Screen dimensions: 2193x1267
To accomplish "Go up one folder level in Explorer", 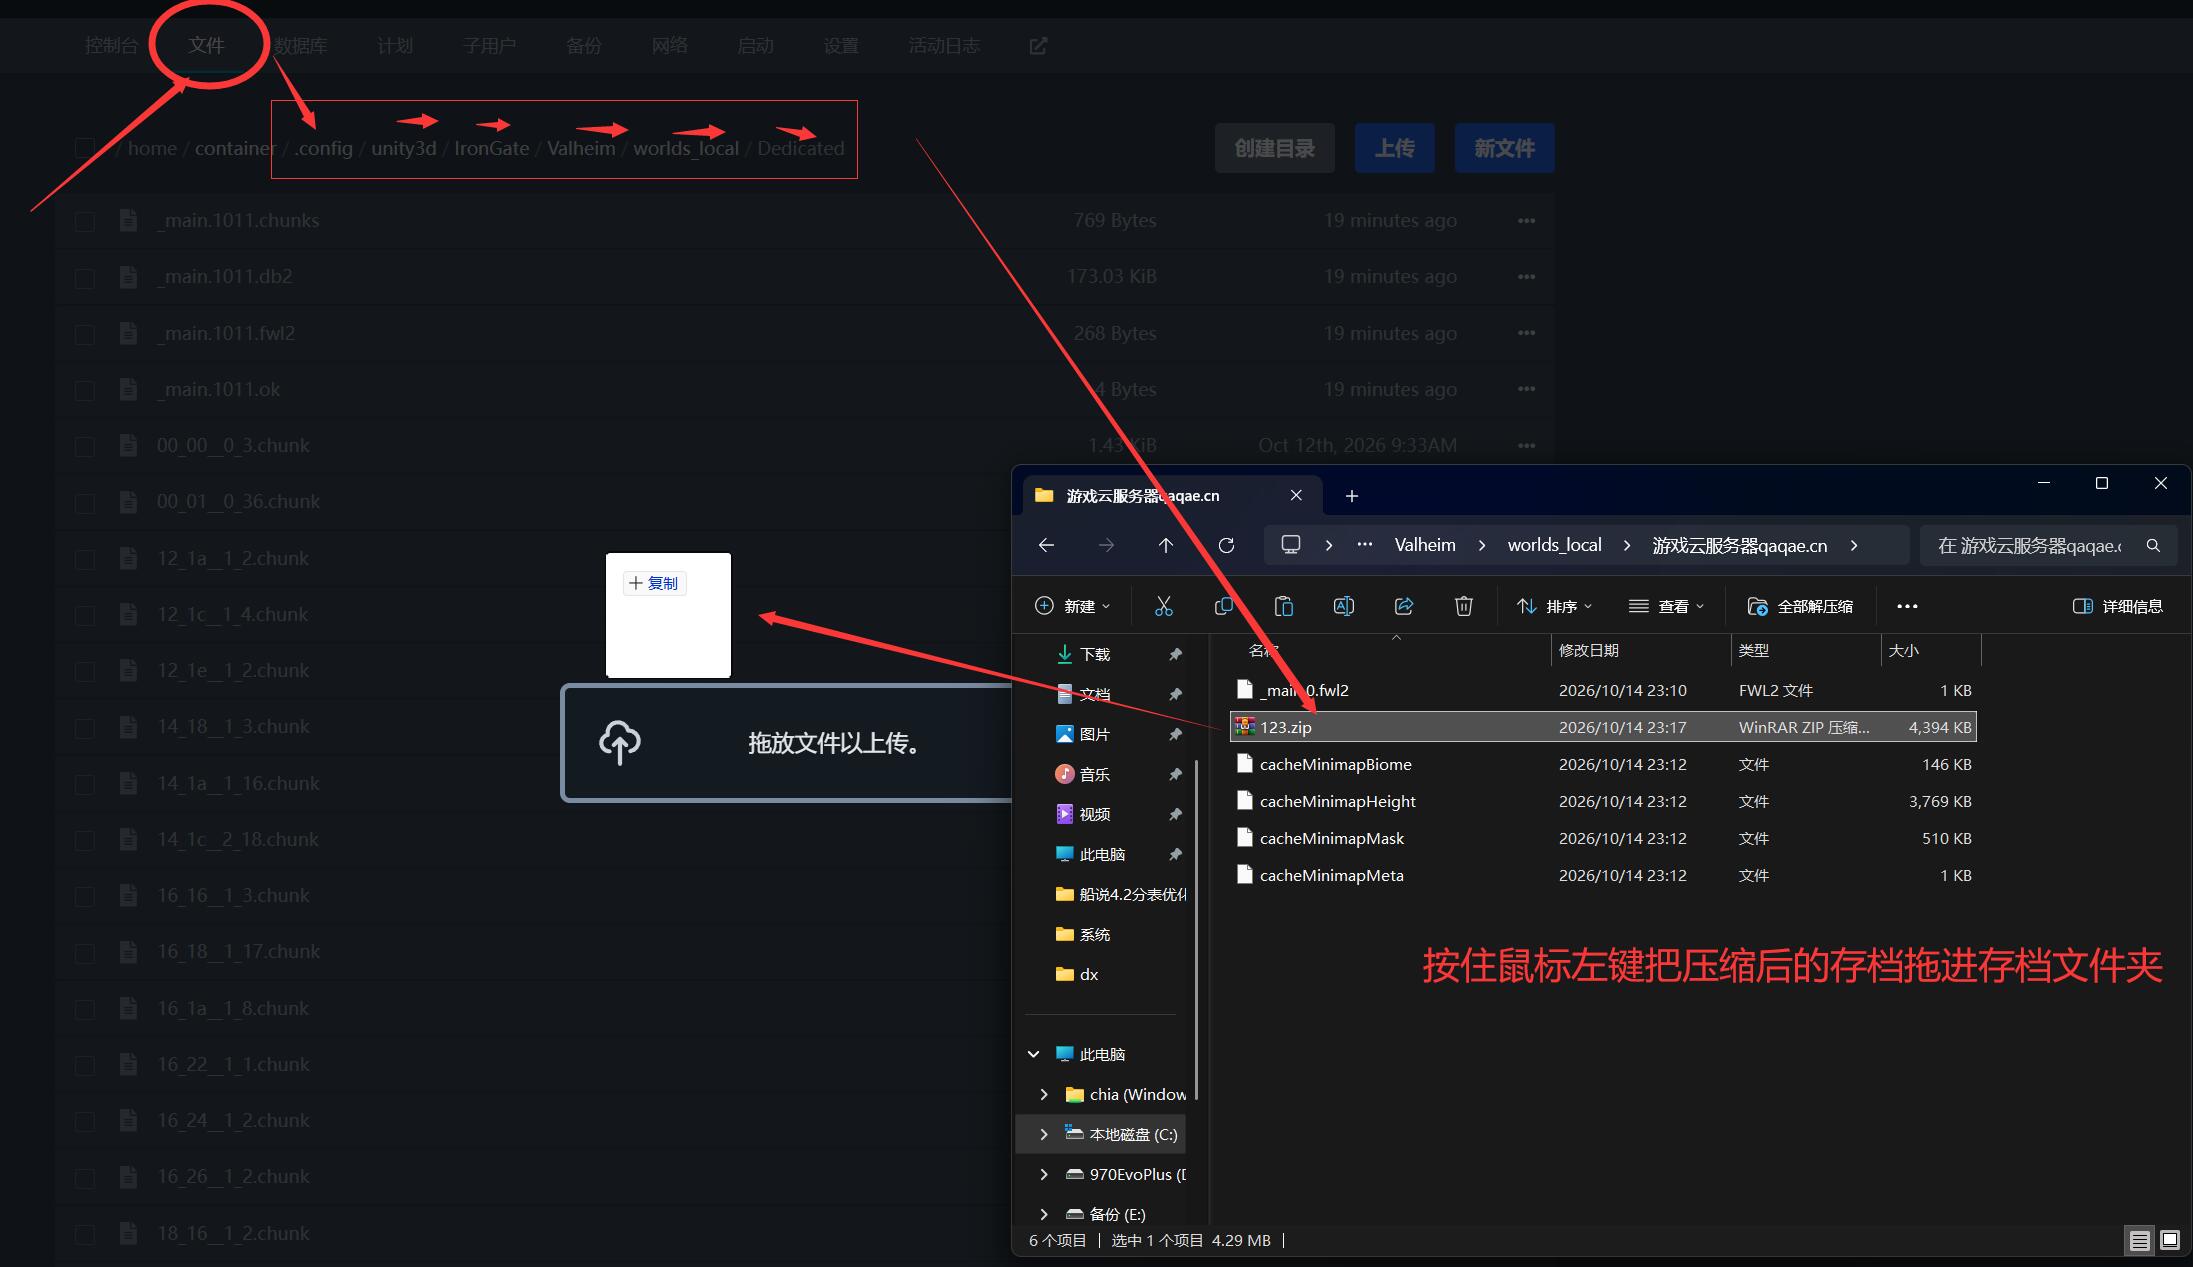I will [1166, 545].
